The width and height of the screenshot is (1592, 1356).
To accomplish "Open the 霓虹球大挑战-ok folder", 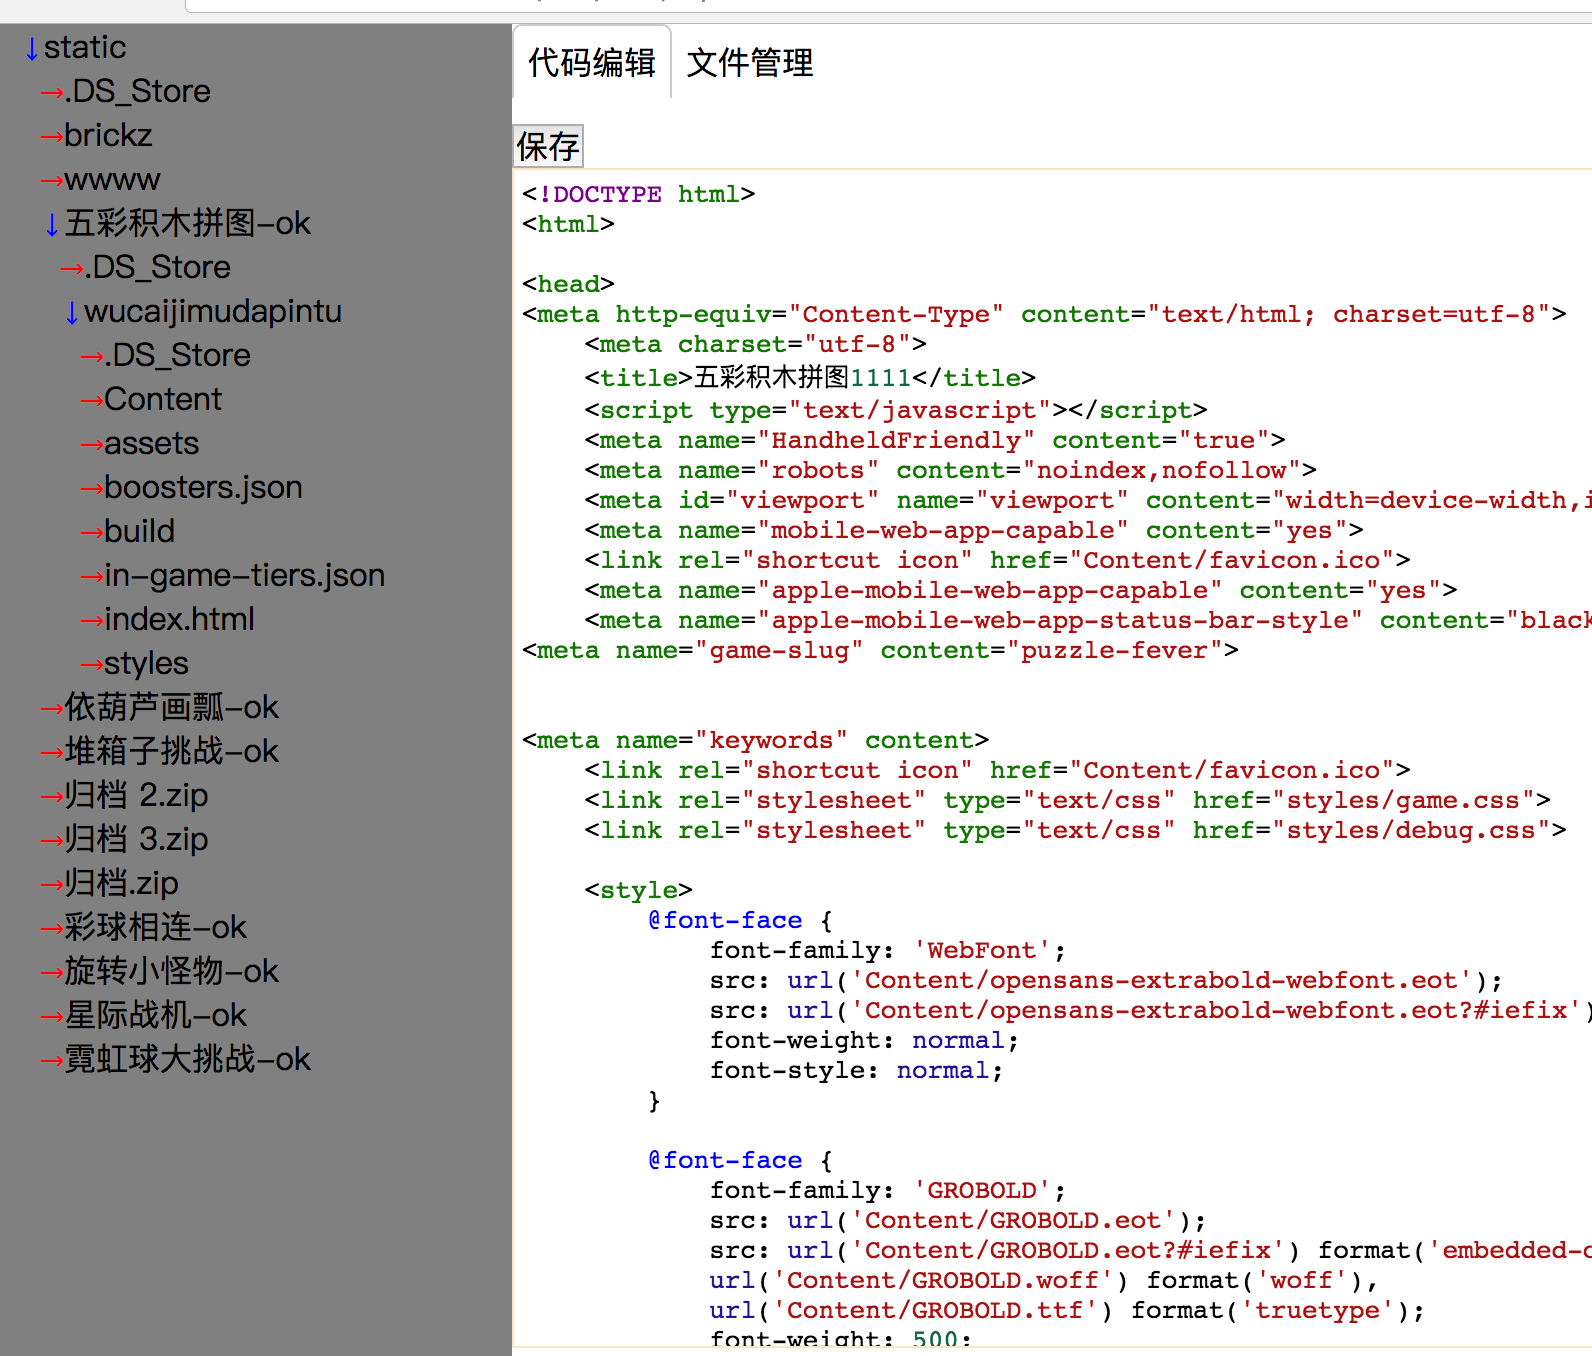I will (187, 1060).
